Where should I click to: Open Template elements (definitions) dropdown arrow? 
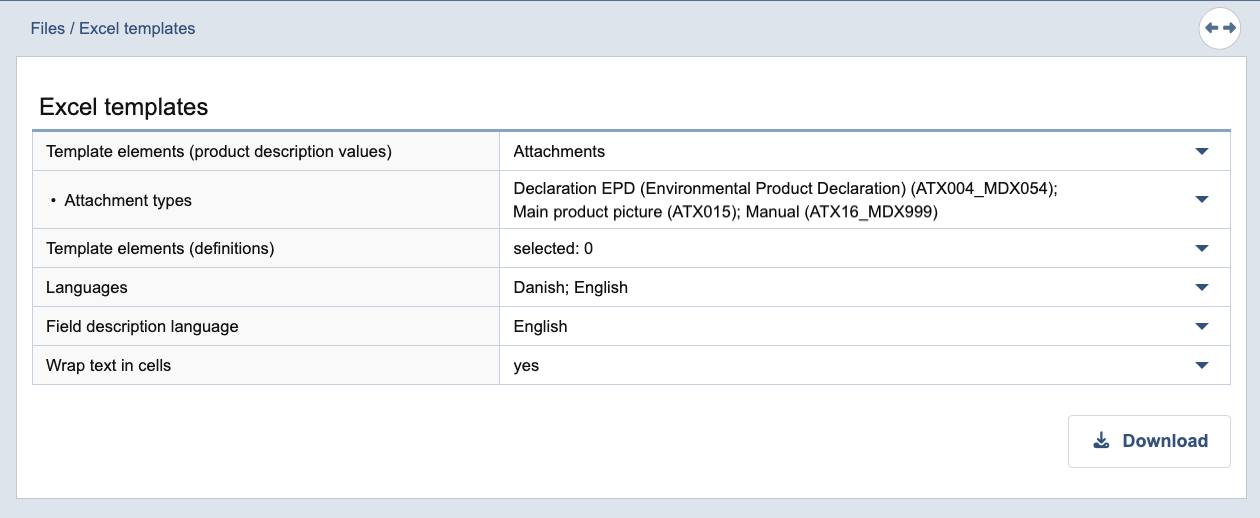coord(1202,248)
